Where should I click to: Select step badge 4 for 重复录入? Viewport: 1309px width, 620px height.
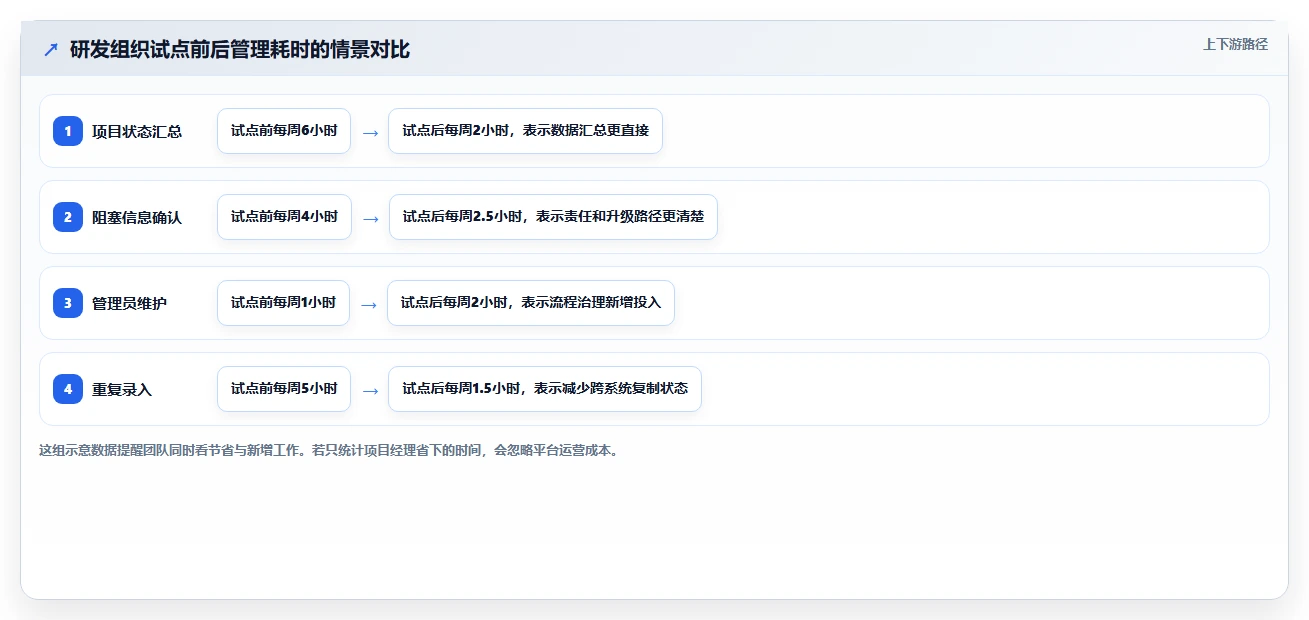[x=68, y=389]
